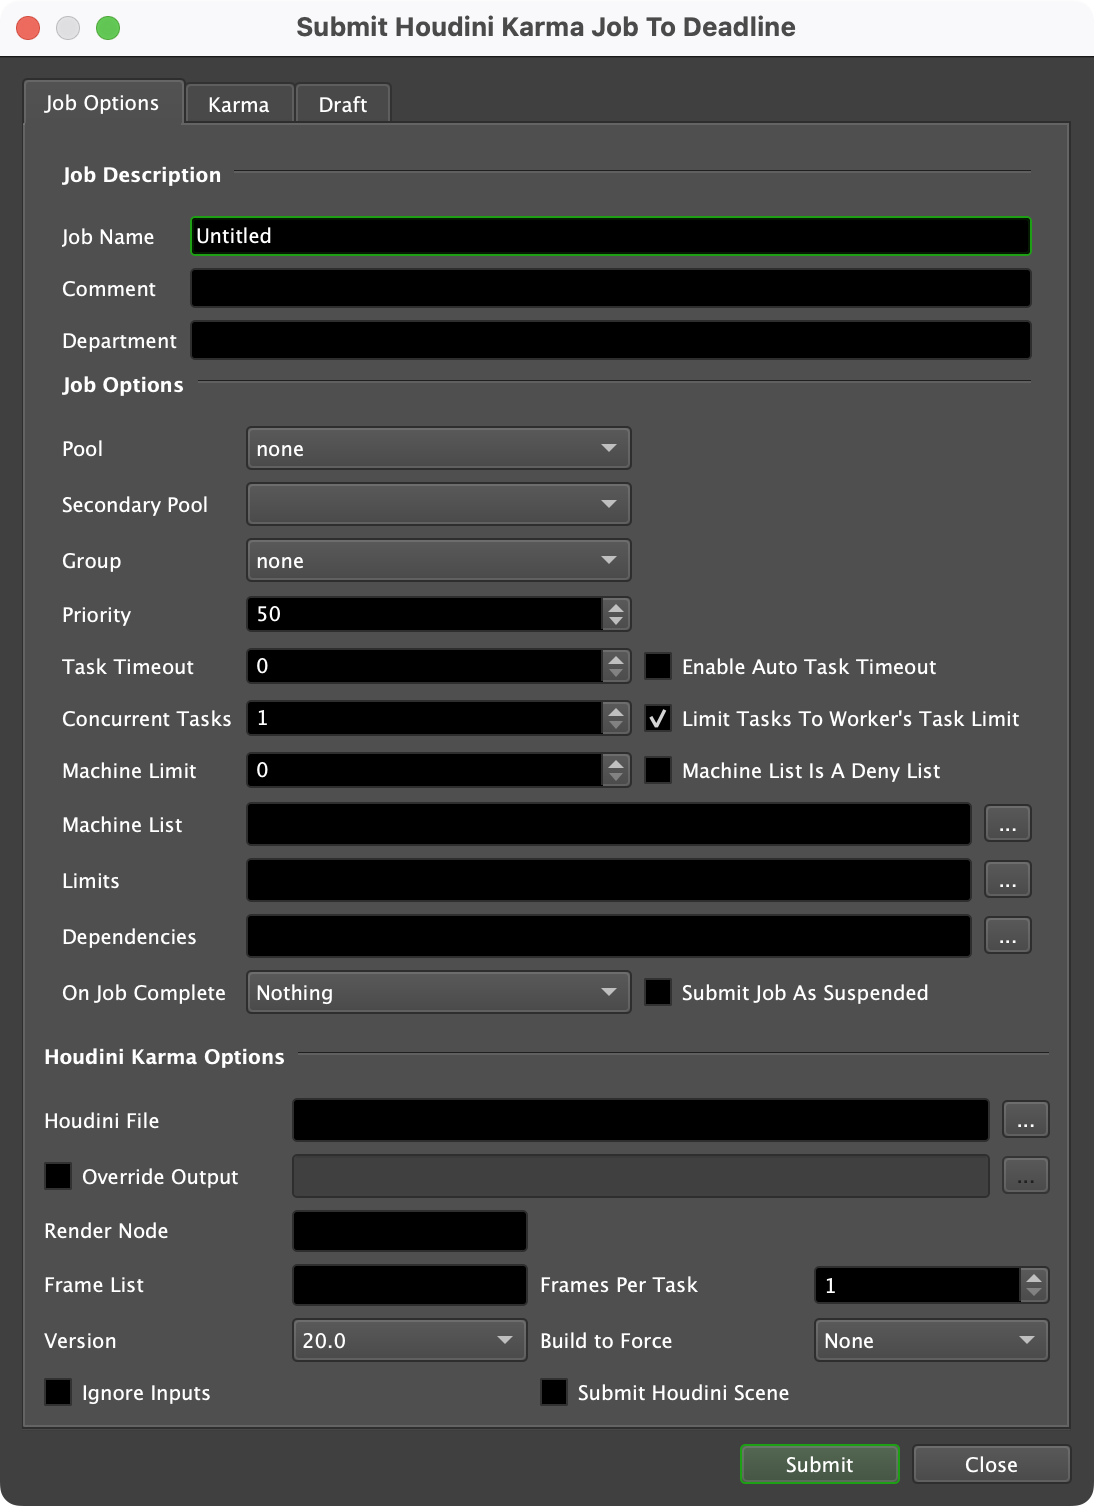1094x1506 pixels.
Task: Open the Group dropdown
Action: (438, 560)
